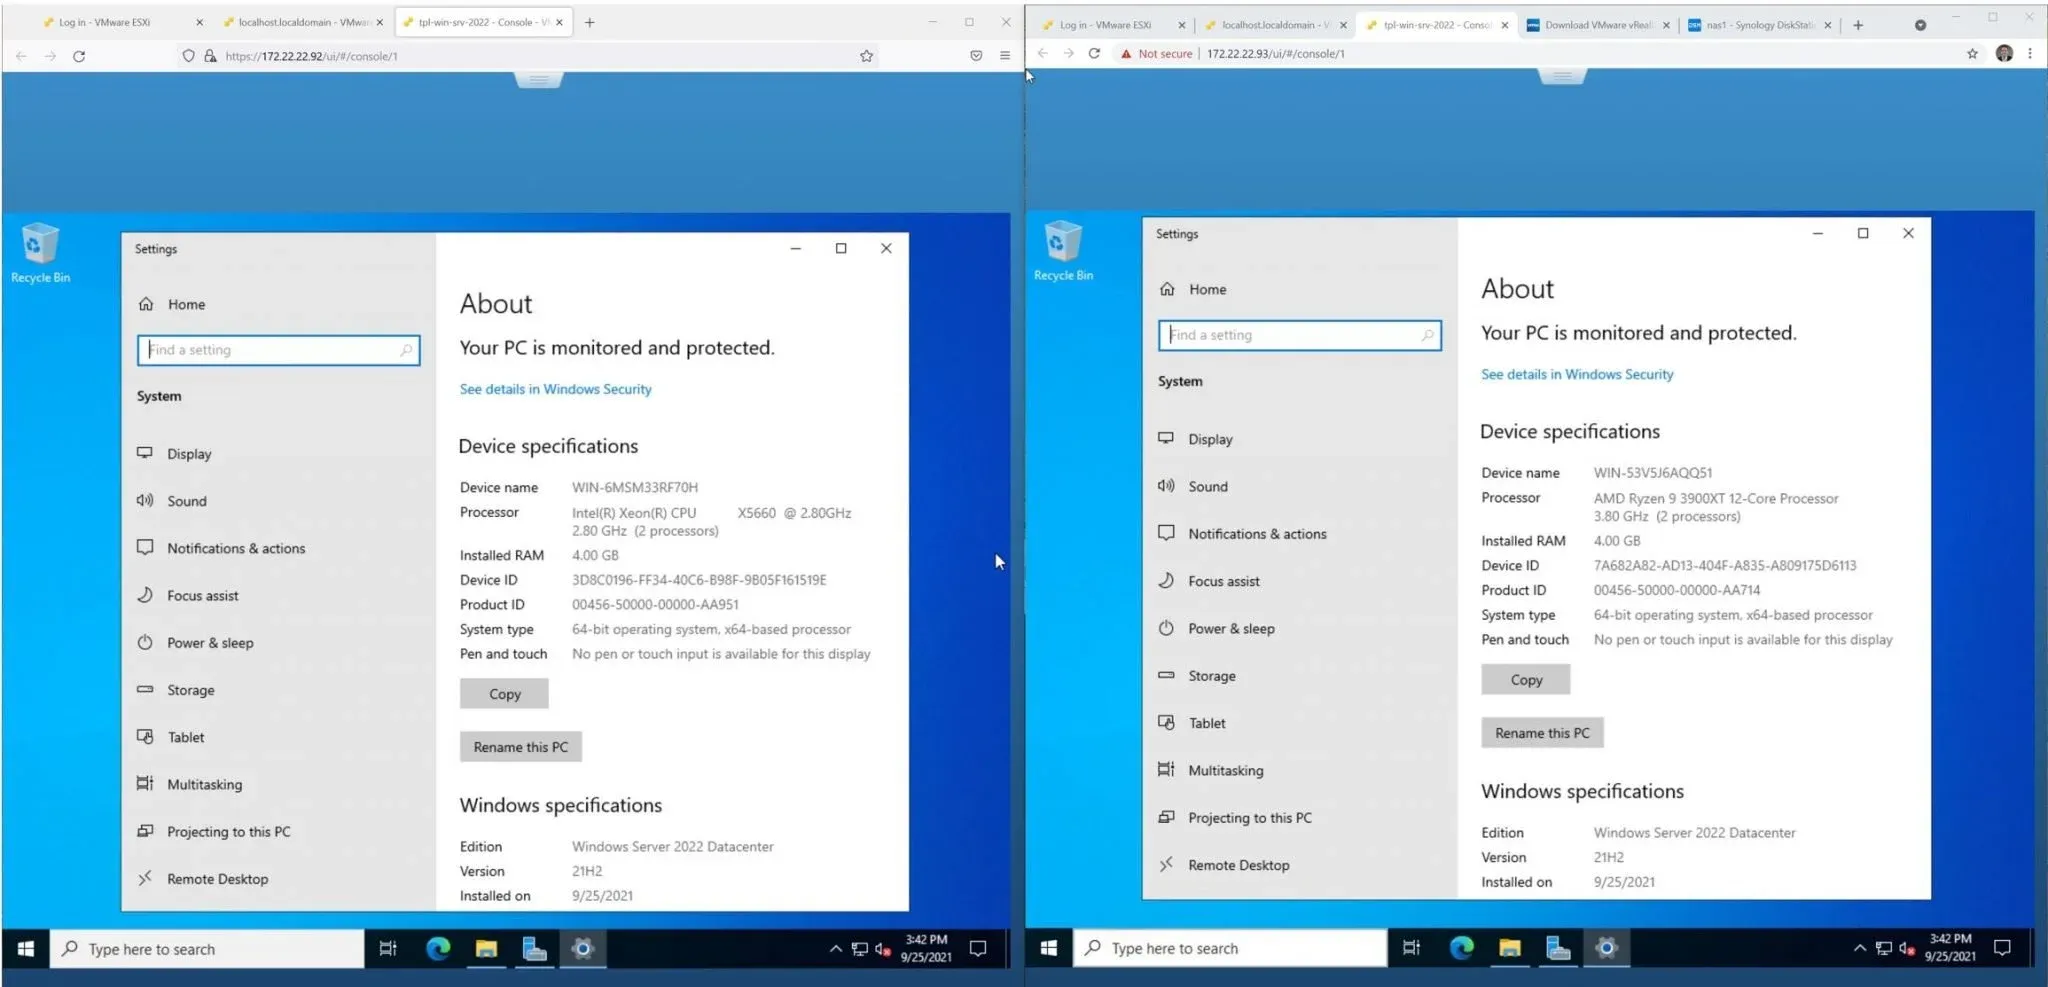Expand the console toolbar handle in left browser

(538, 79)
